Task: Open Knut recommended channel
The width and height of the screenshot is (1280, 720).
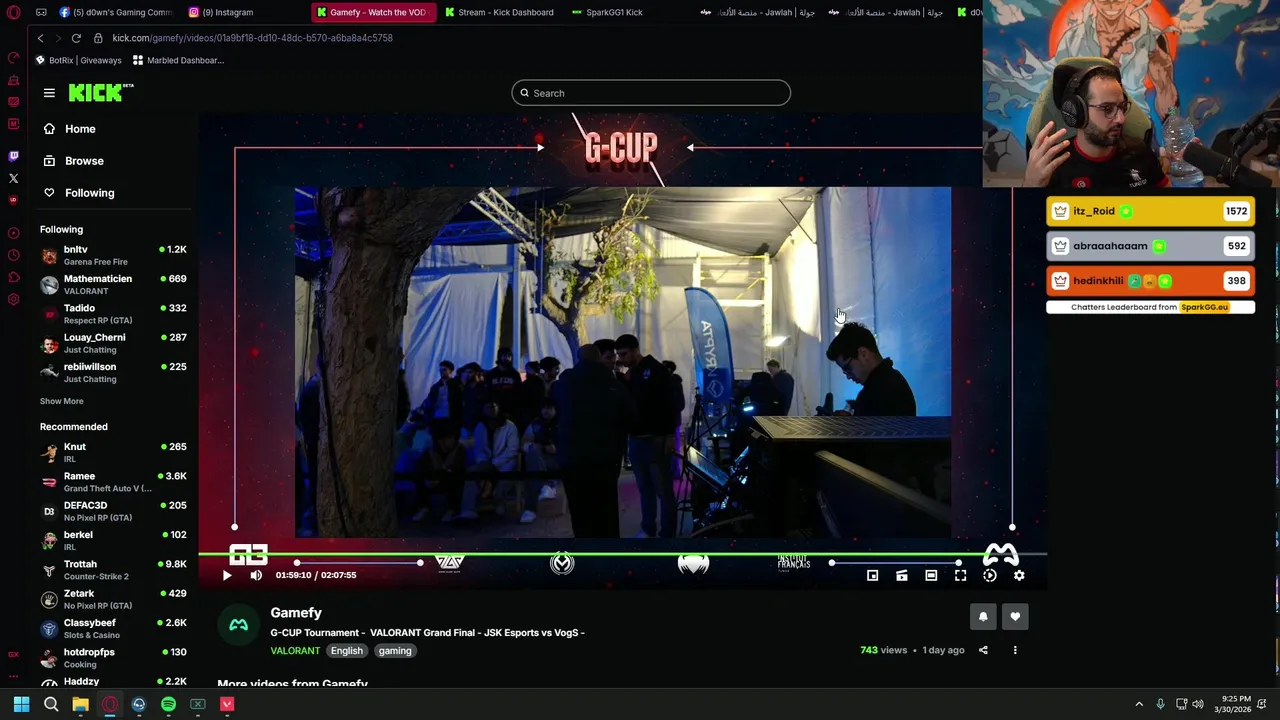Action: pos(113,452)
